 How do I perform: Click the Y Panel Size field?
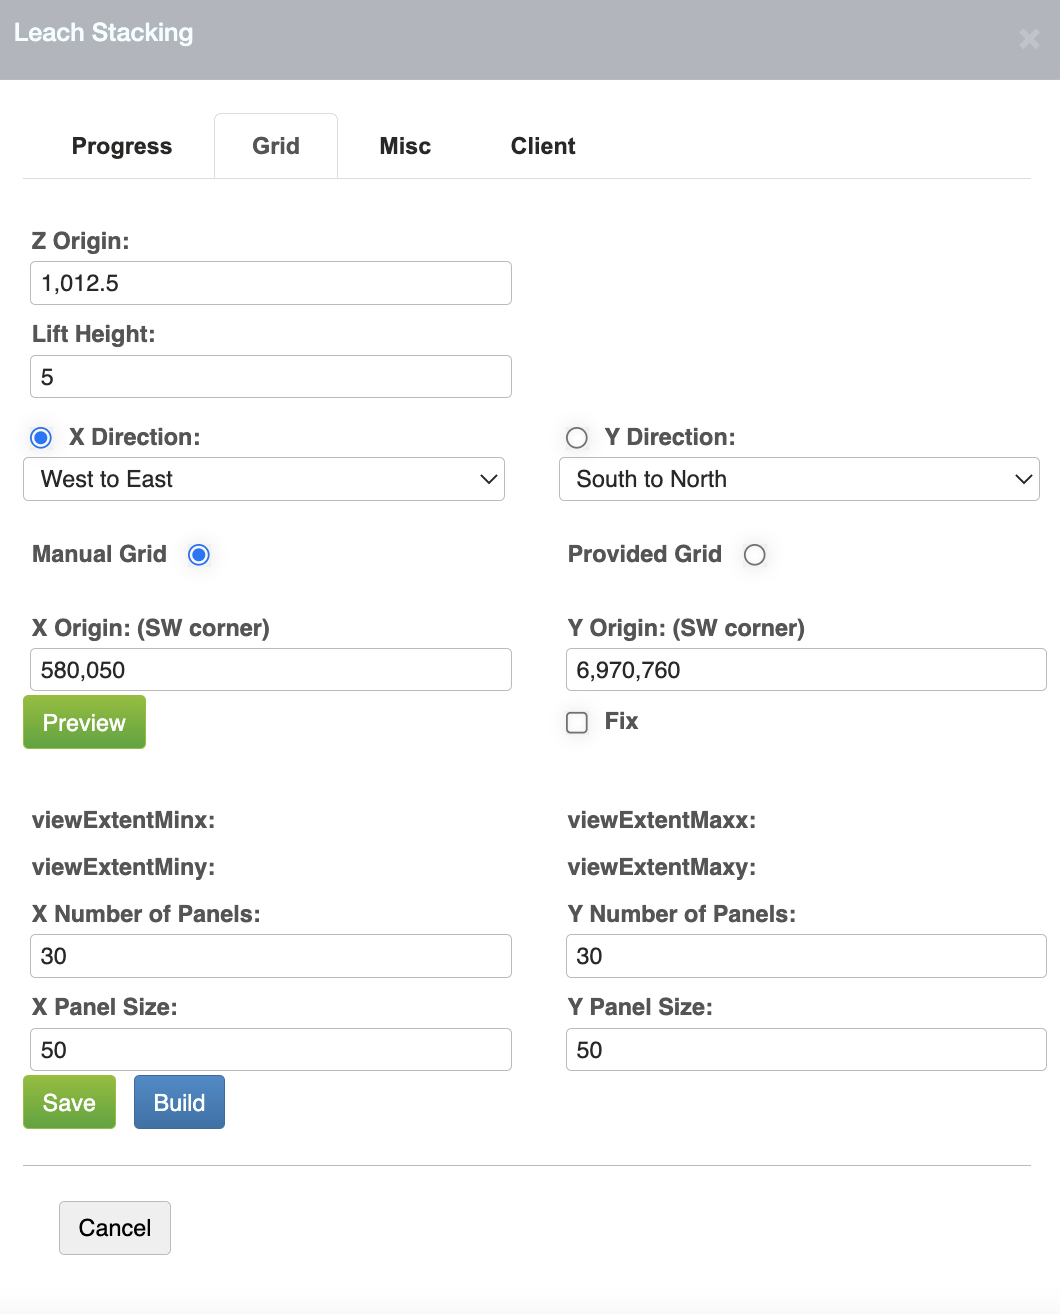[x=806, y=1049]
